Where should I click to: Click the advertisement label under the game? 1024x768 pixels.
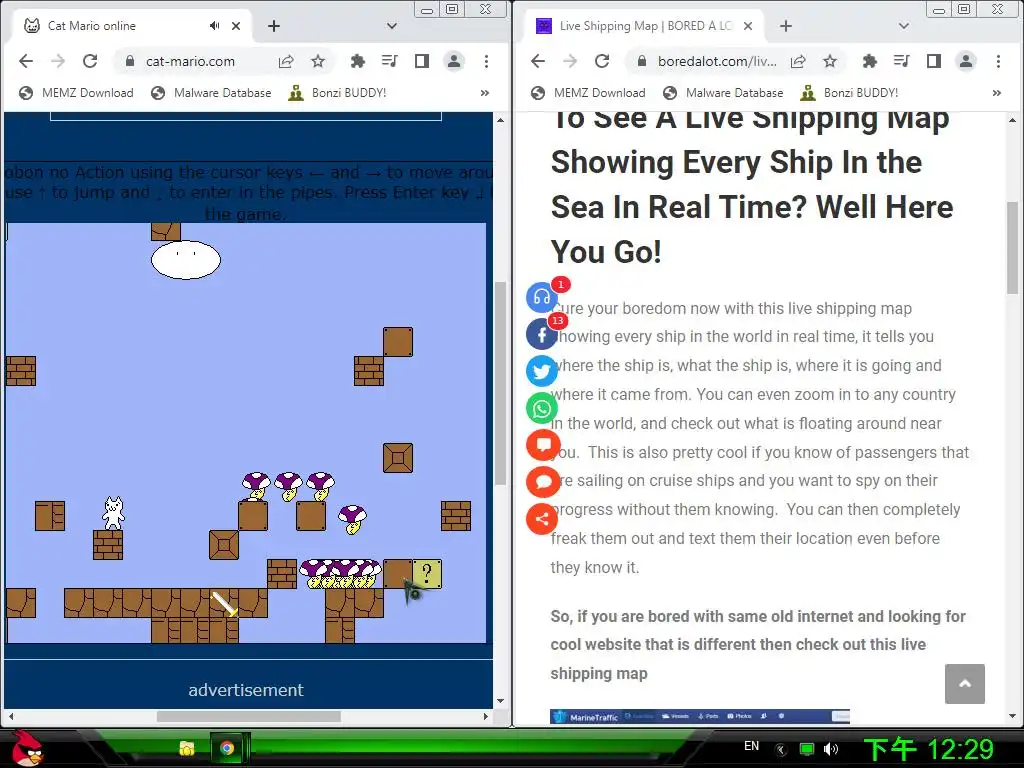tap(246, 690)
